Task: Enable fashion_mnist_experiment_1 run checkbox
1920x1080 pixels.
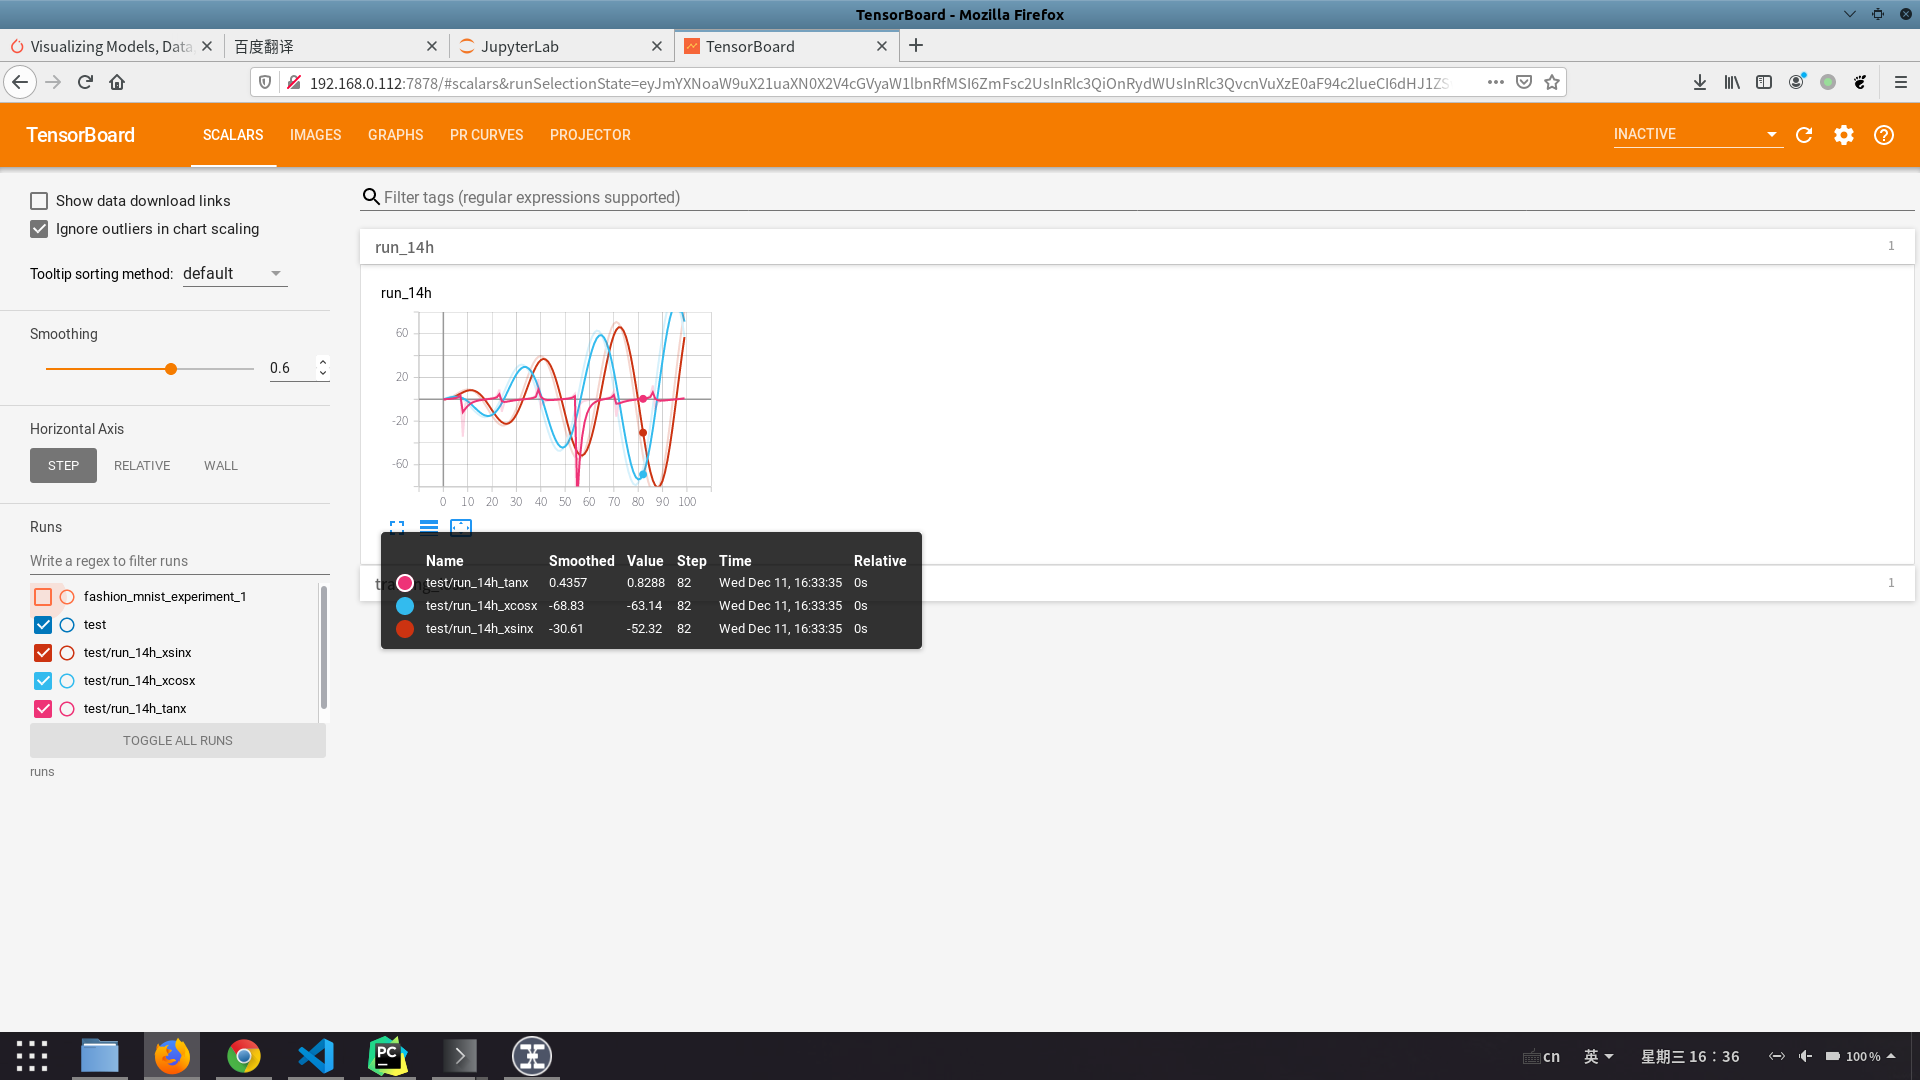Action: 43,597
